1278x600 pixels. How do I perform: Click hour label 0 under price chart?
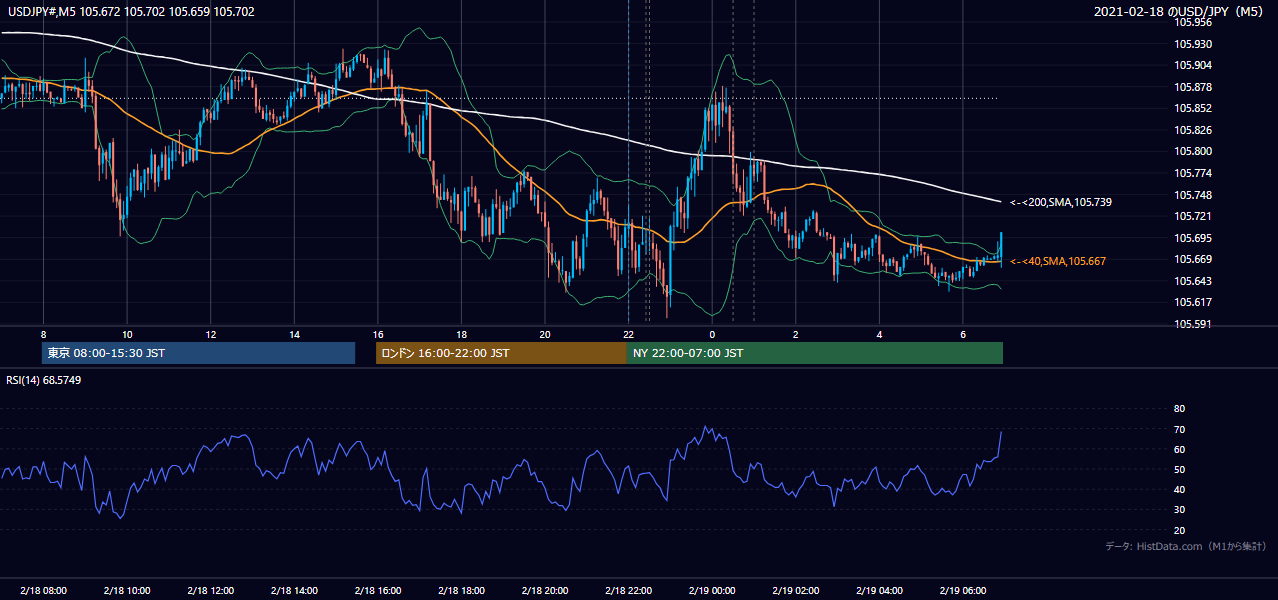click(712, 334)
